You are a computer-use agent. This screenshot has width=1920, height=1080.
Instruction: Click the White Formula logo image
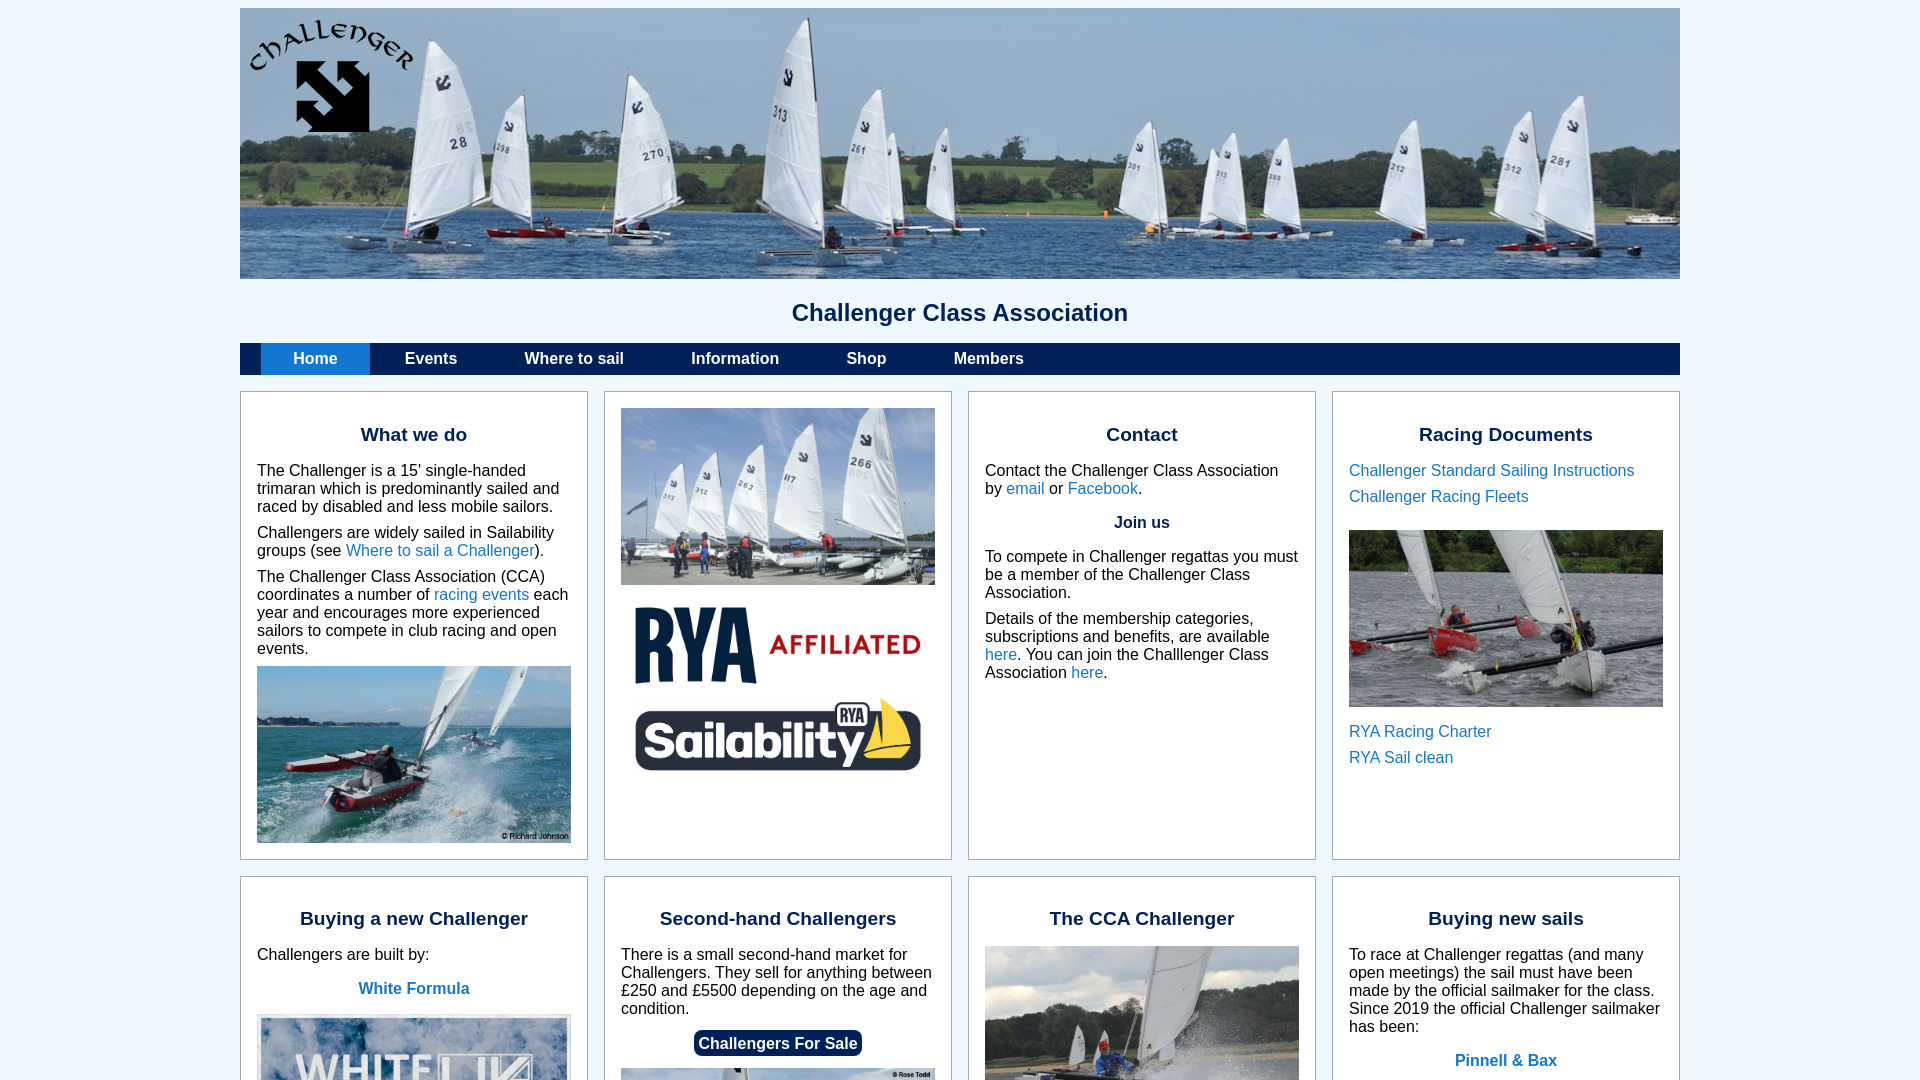click(414, 1047)
